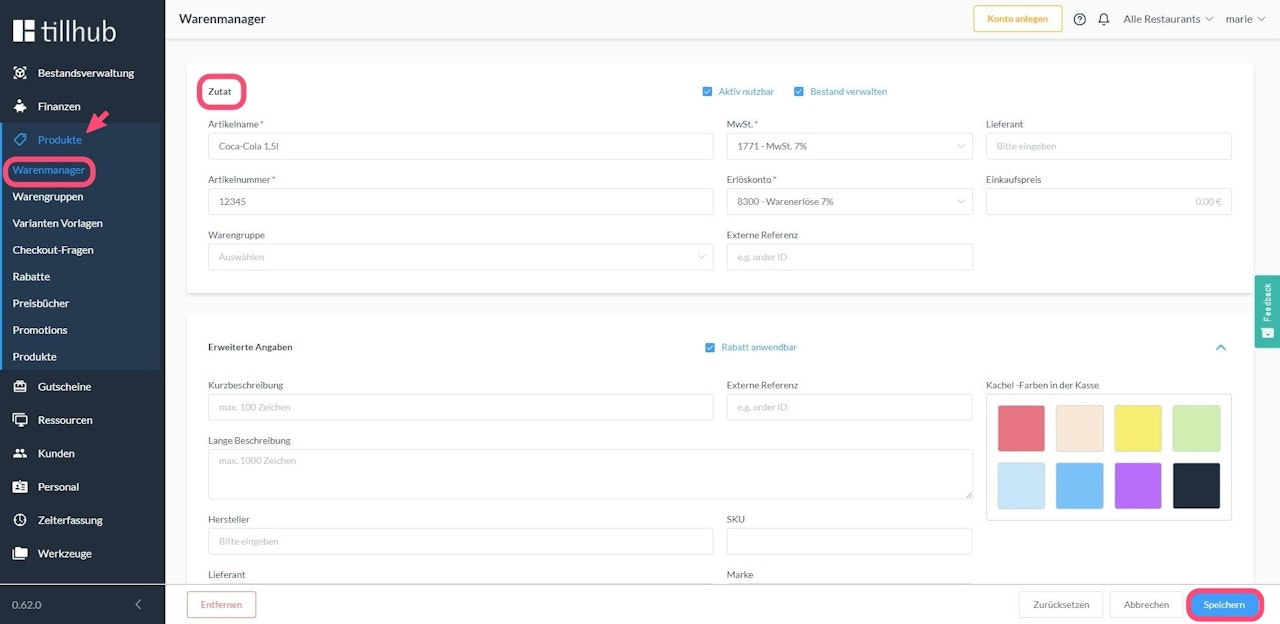Click the Lange Beschreibung textarea

(590, 474)
